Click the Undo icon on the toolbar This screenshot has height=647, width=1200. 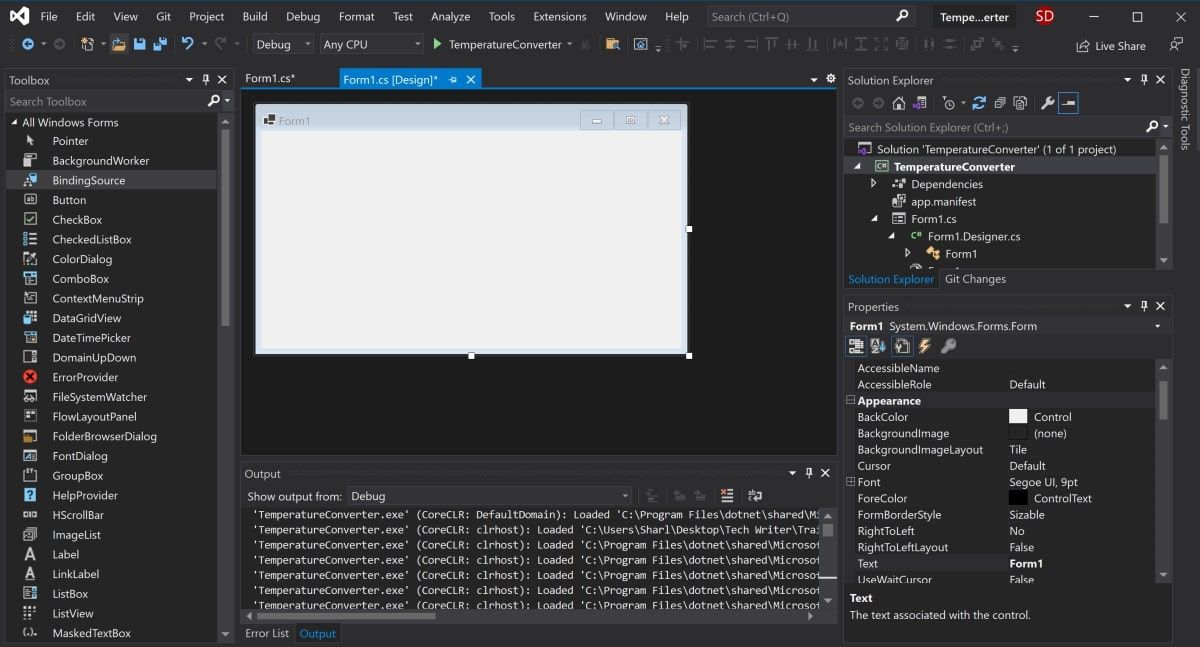point(188,44)
